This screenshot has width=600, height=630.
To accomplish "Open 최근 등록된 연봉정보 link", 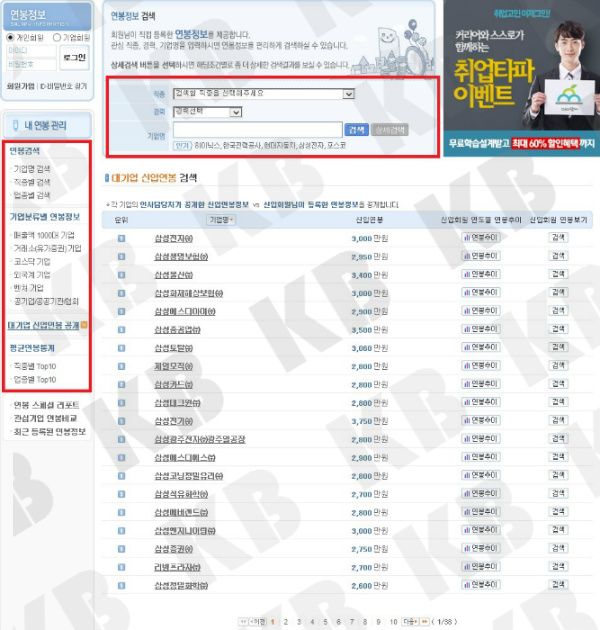I will [49, 432].
